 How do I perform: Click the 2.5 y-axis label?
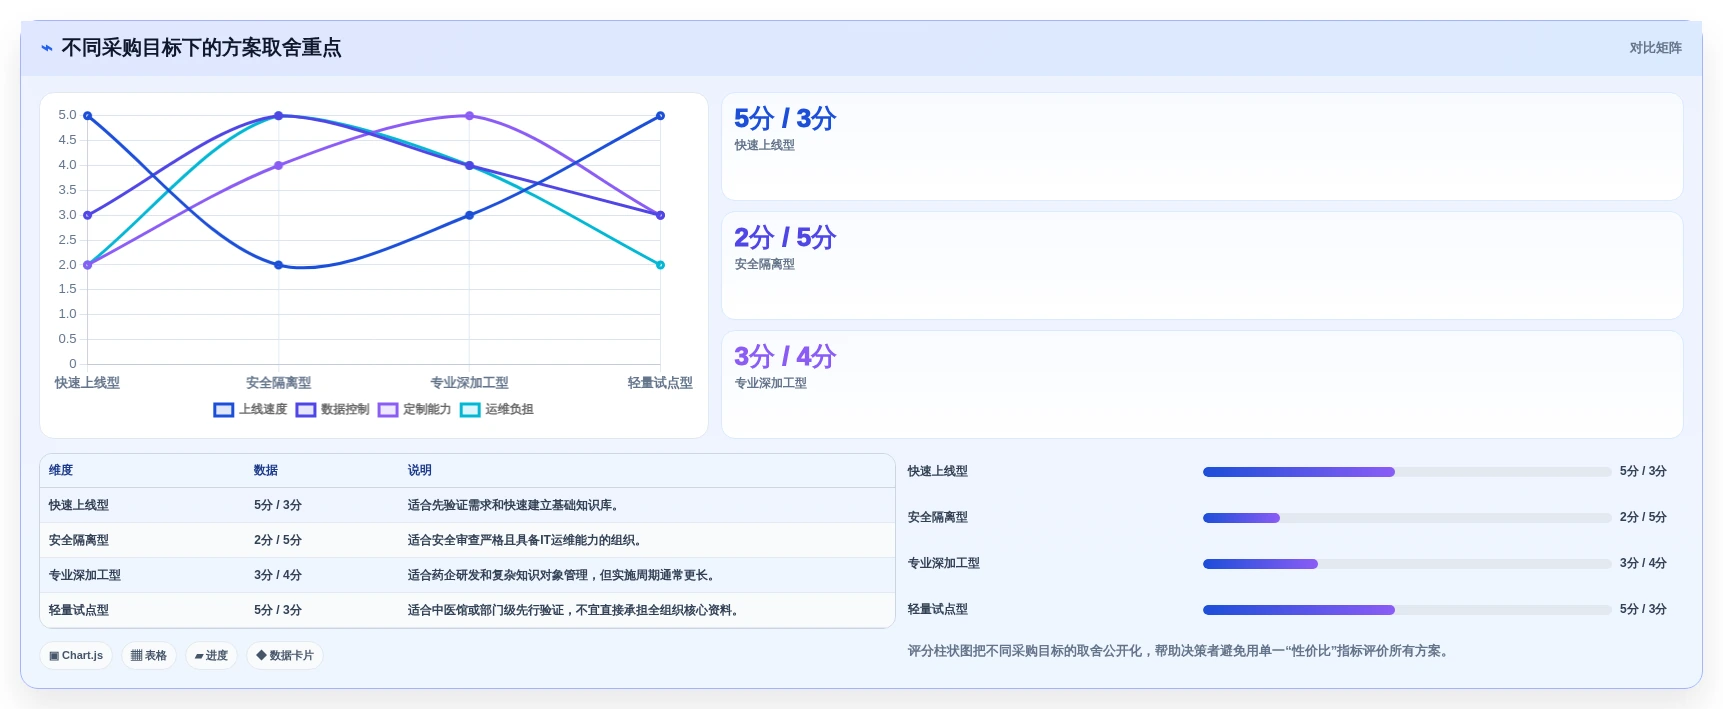(x=67, y=240)
